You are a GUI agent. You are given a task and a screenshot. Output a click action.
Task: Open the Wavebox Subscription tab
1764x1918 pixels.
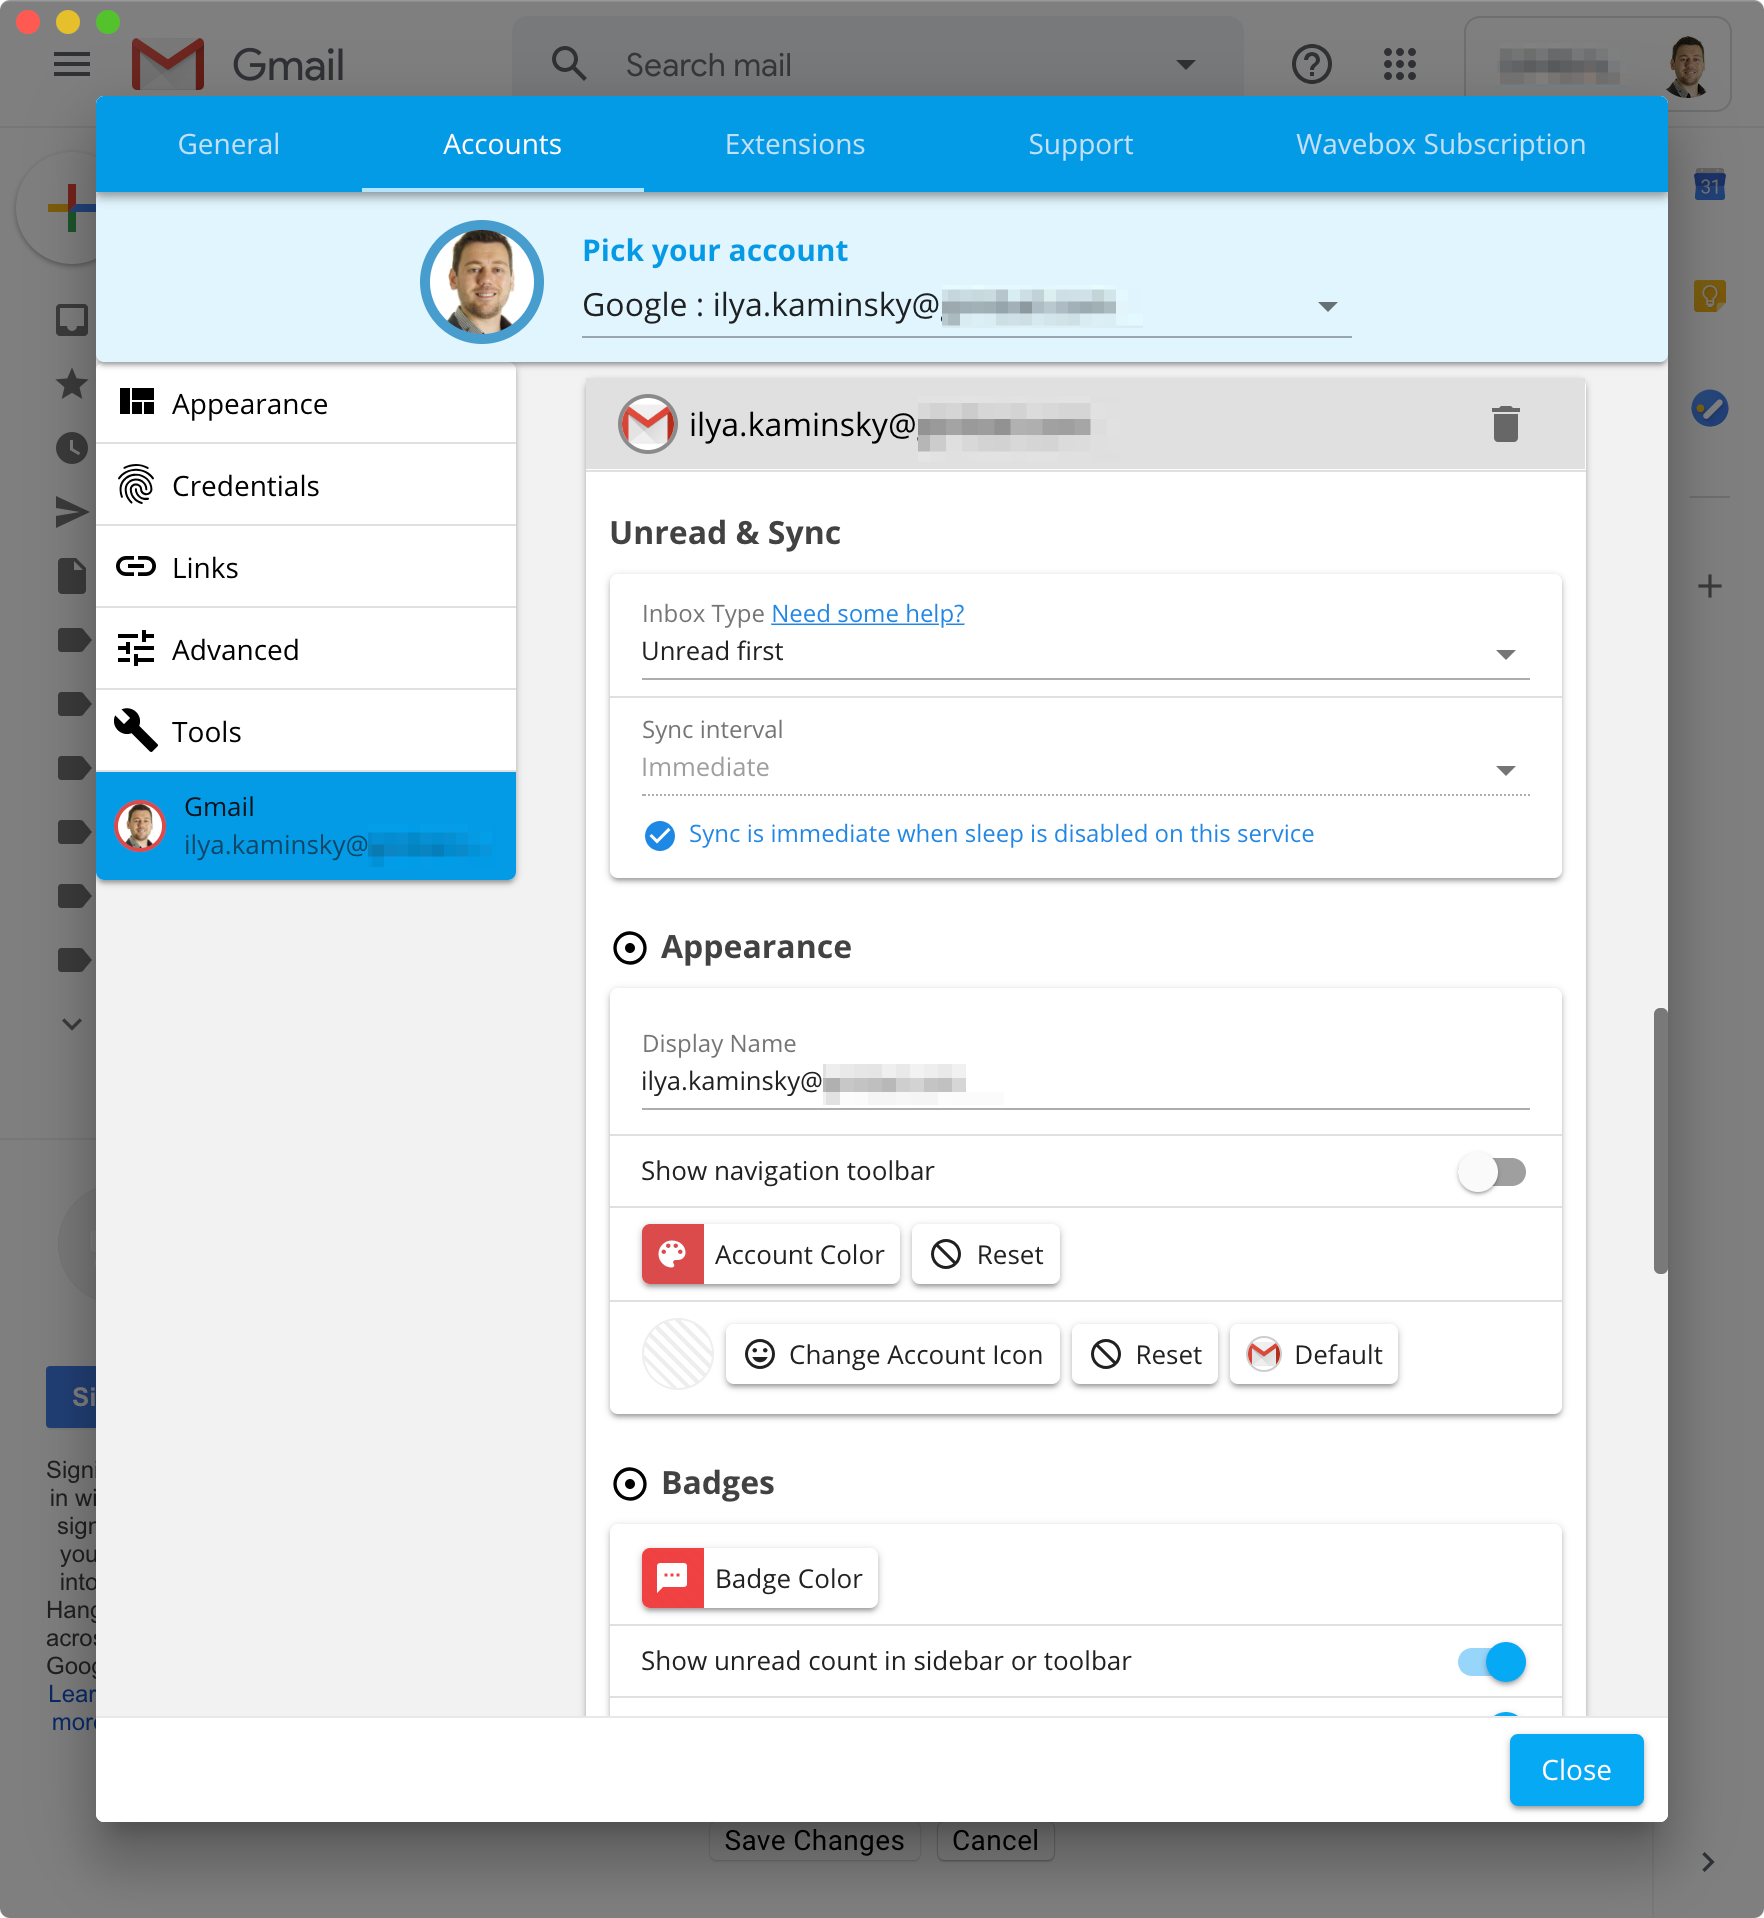click(x=1439, y=143)
